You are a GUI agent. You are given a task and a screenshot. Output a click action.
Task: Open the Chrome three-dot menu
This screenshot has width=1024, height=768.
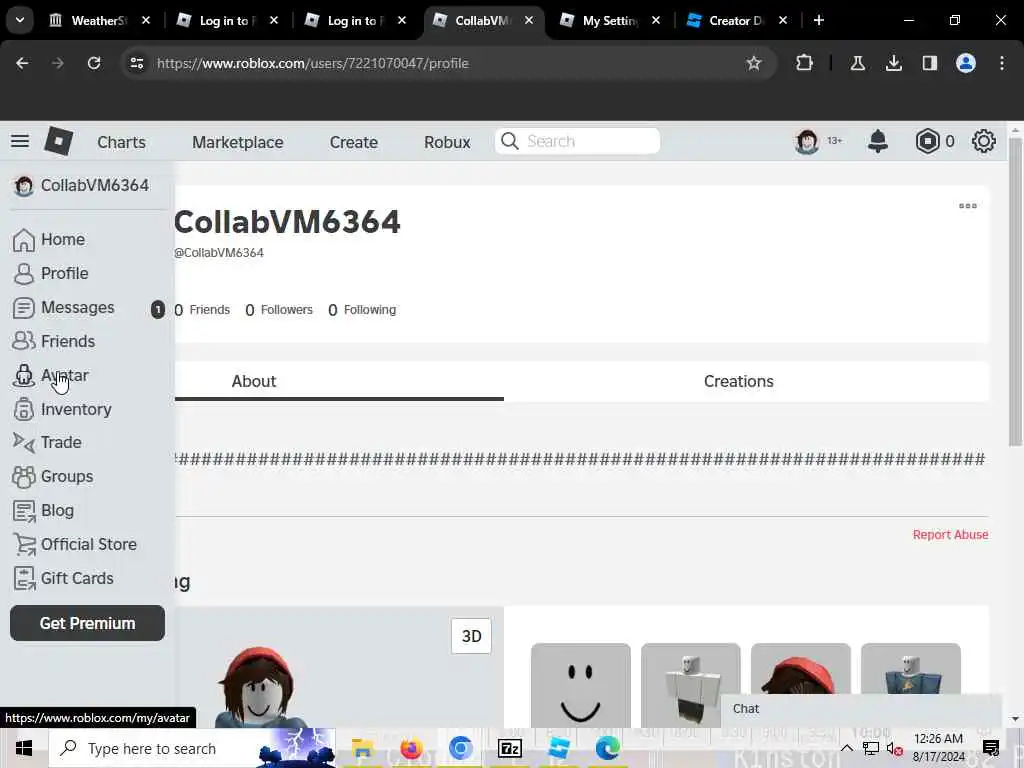[x=1002, y=63]
